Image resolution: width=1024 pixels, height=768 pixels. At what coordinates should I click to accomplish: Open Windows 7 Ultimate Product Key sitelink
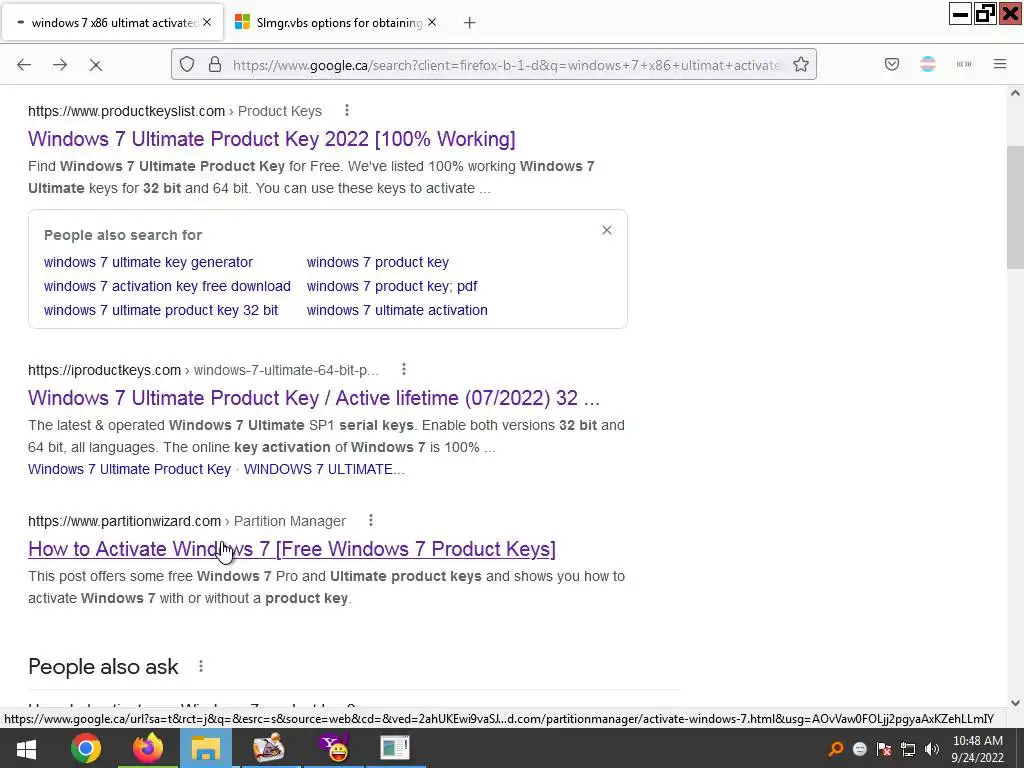129,469
